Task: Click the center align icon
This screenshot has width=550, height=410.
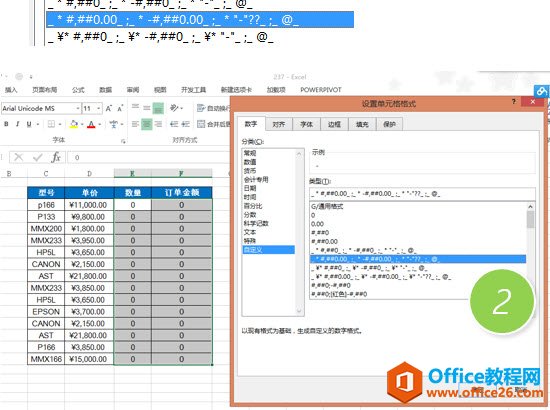Action: [147, 124]
